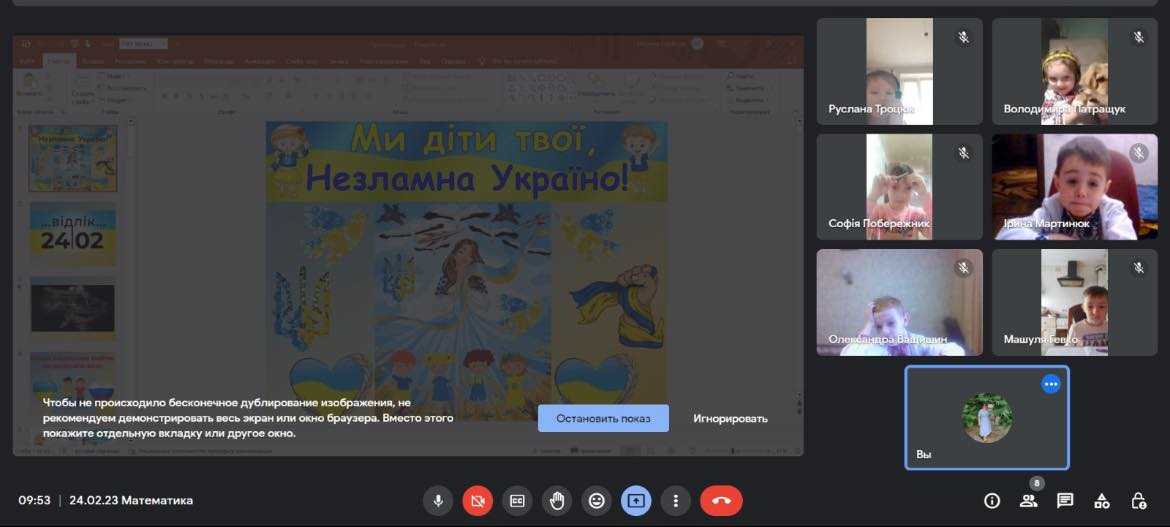Click Руслана Троцюк's muted microphone indicator
The image size is (1170, 527).
[x=963, y=37]
